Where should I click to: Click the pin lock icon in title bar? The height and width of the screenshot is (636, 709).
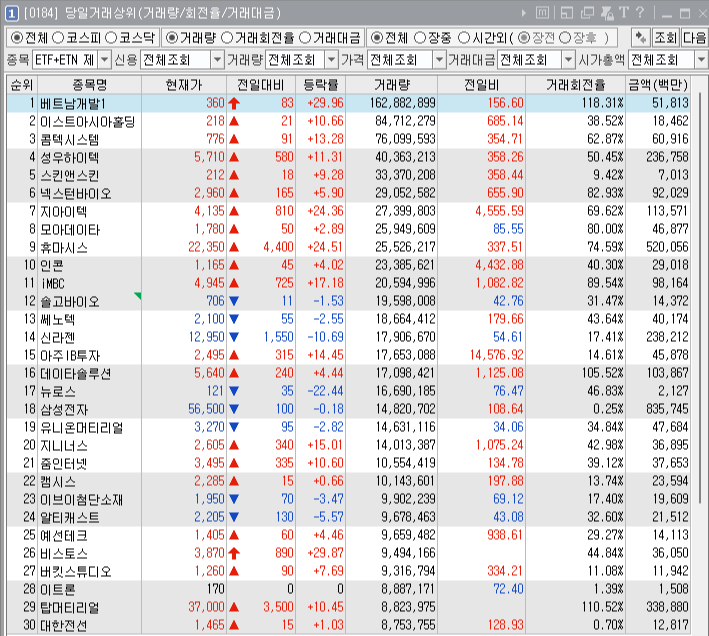click(x=607, y=13)
